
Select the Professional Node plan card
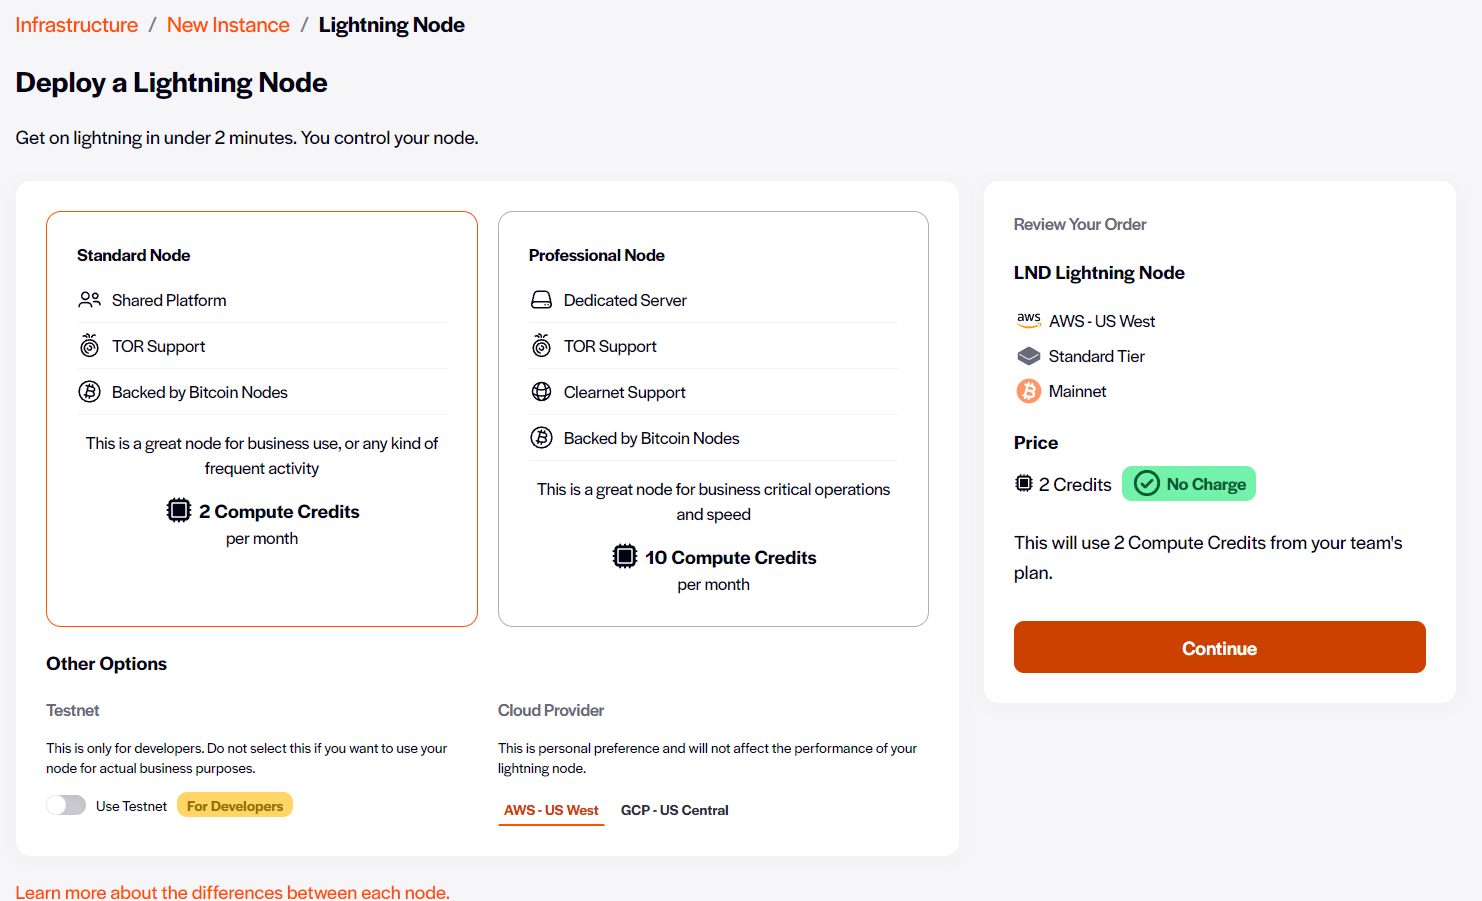click(x=713, y=418)
